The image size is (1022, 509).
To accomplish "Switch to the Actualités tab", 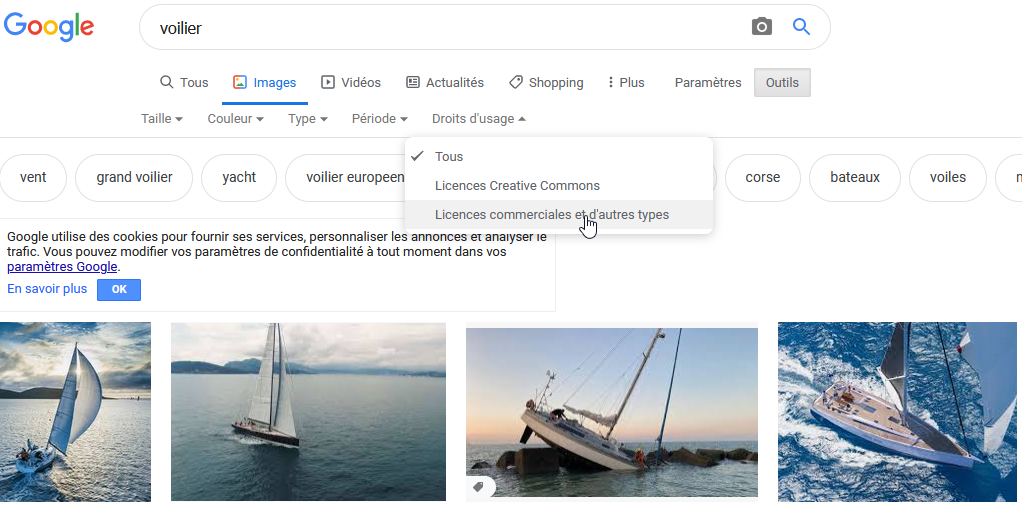I will click(444, 83).
